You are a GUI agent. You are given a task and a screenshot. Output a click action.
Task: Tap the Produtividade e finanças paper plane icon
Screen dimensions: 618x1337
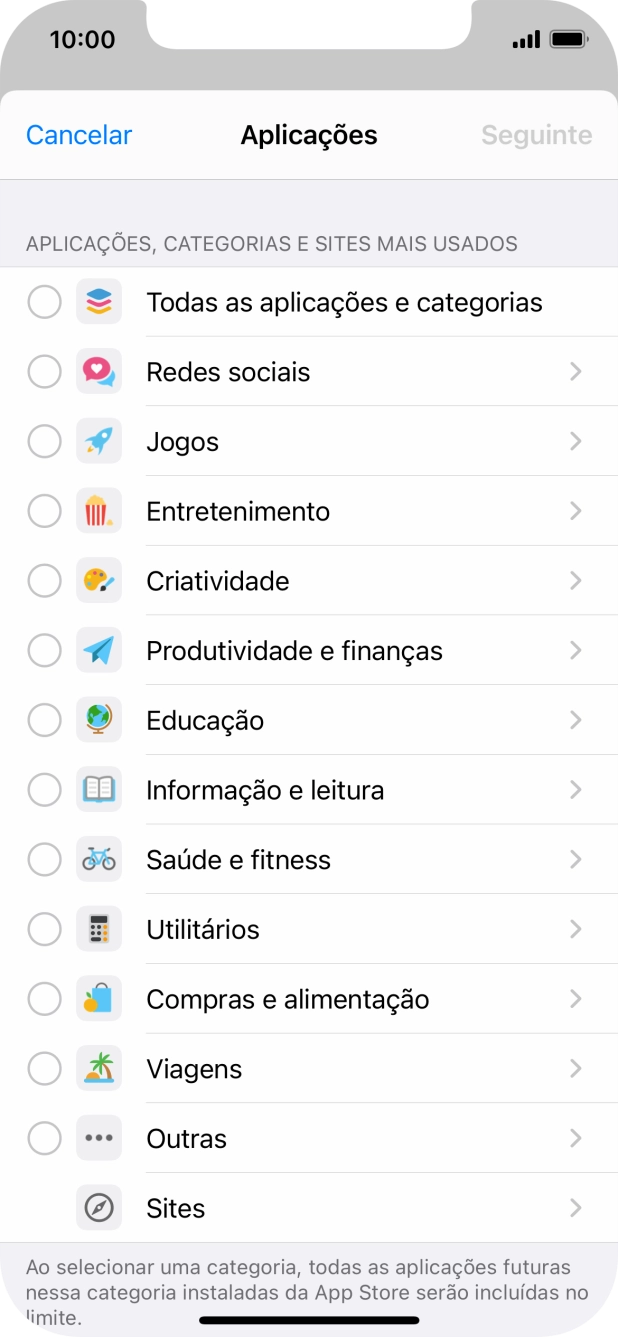point(99,650)
